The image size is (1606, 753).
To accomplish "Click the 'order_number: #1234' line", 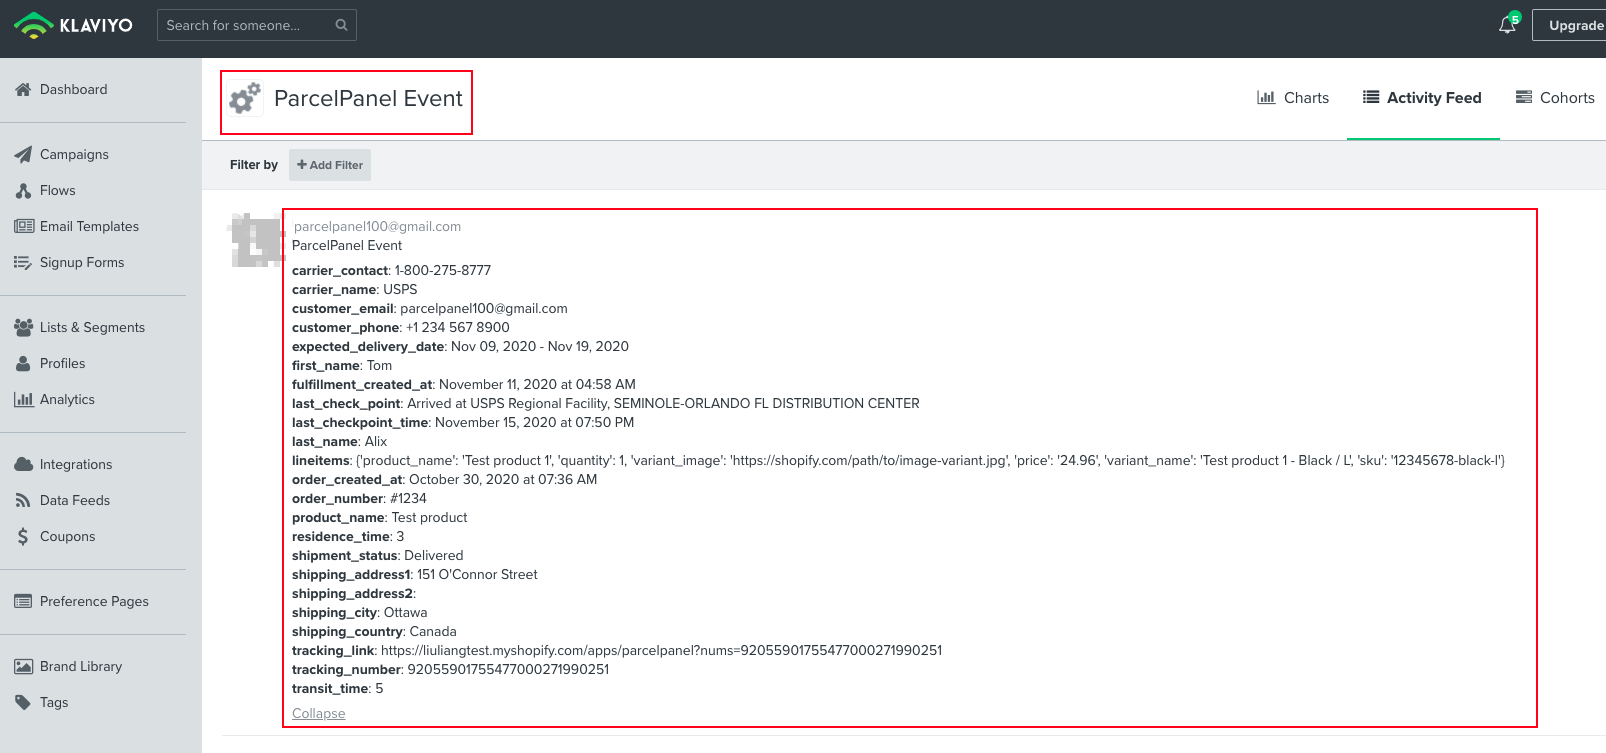I will click(x=359, y=498).
